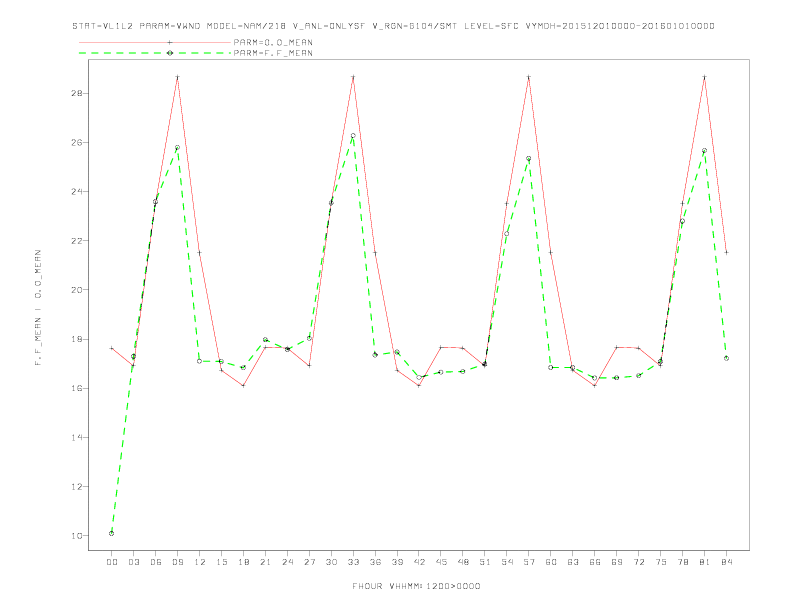Click x-axis tick label 51
The height and width of the screenshot is (612, 792).
coord(485,562)
